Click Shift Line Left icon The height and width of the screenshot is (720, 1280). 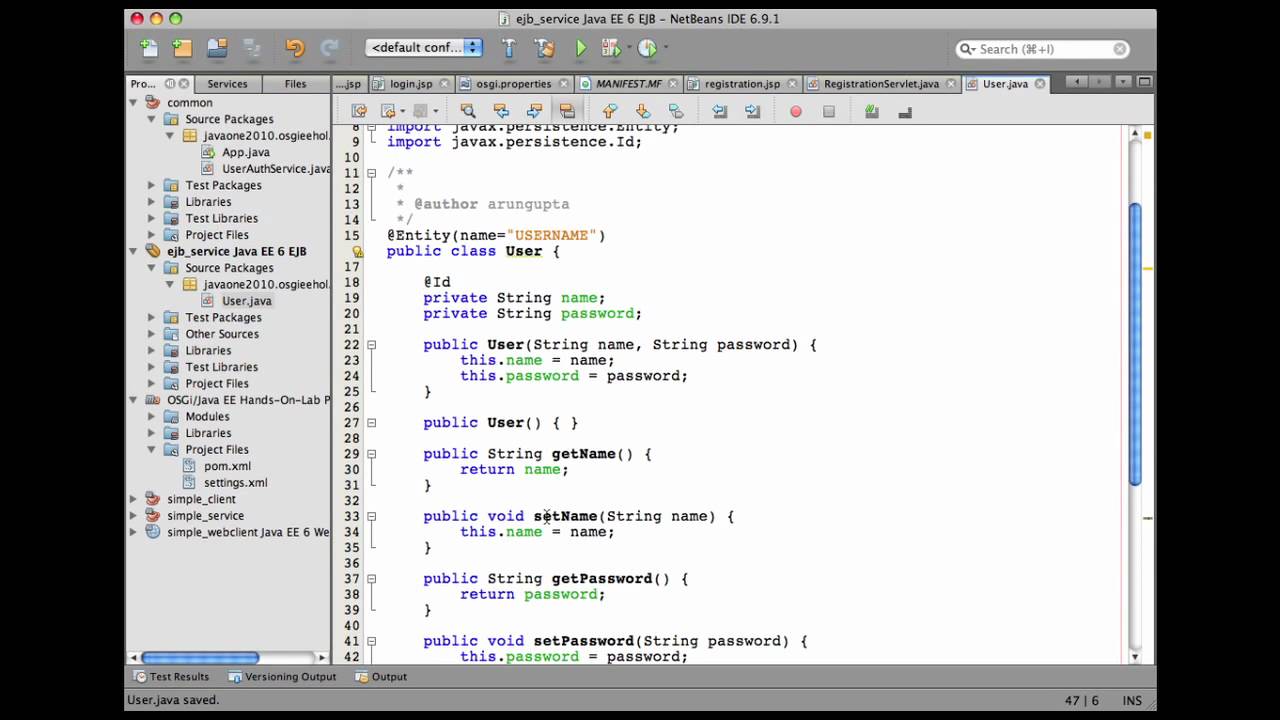point(719,111)
